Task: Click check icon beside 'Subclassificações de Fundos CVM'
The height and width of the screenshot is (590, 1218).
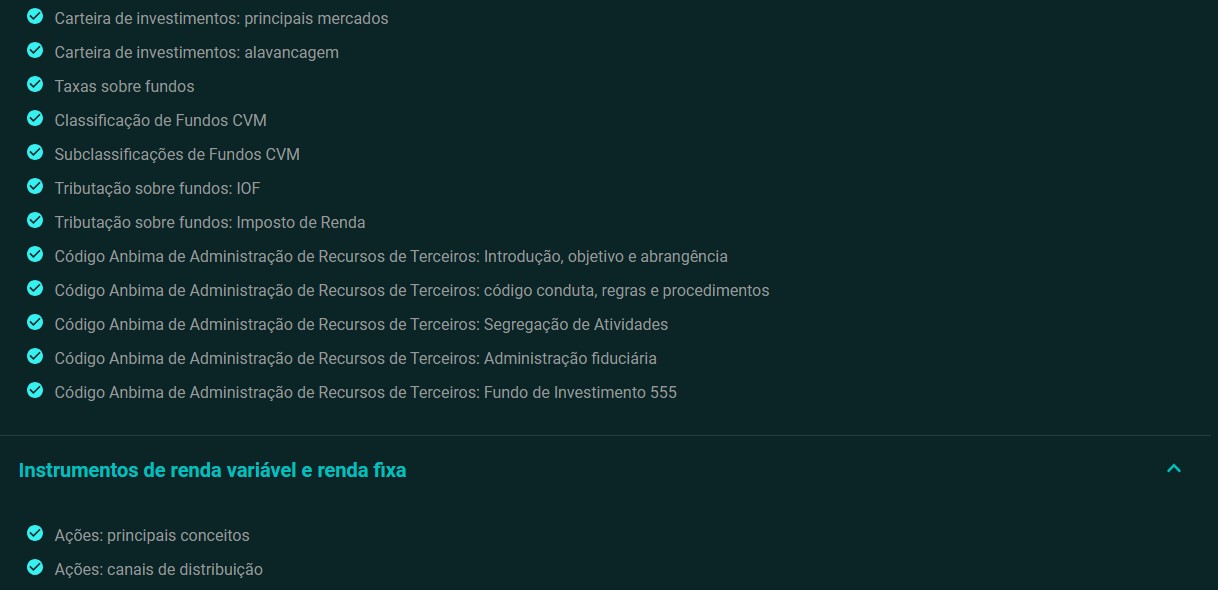Action: pyautogui.click(x=35, y=153)
